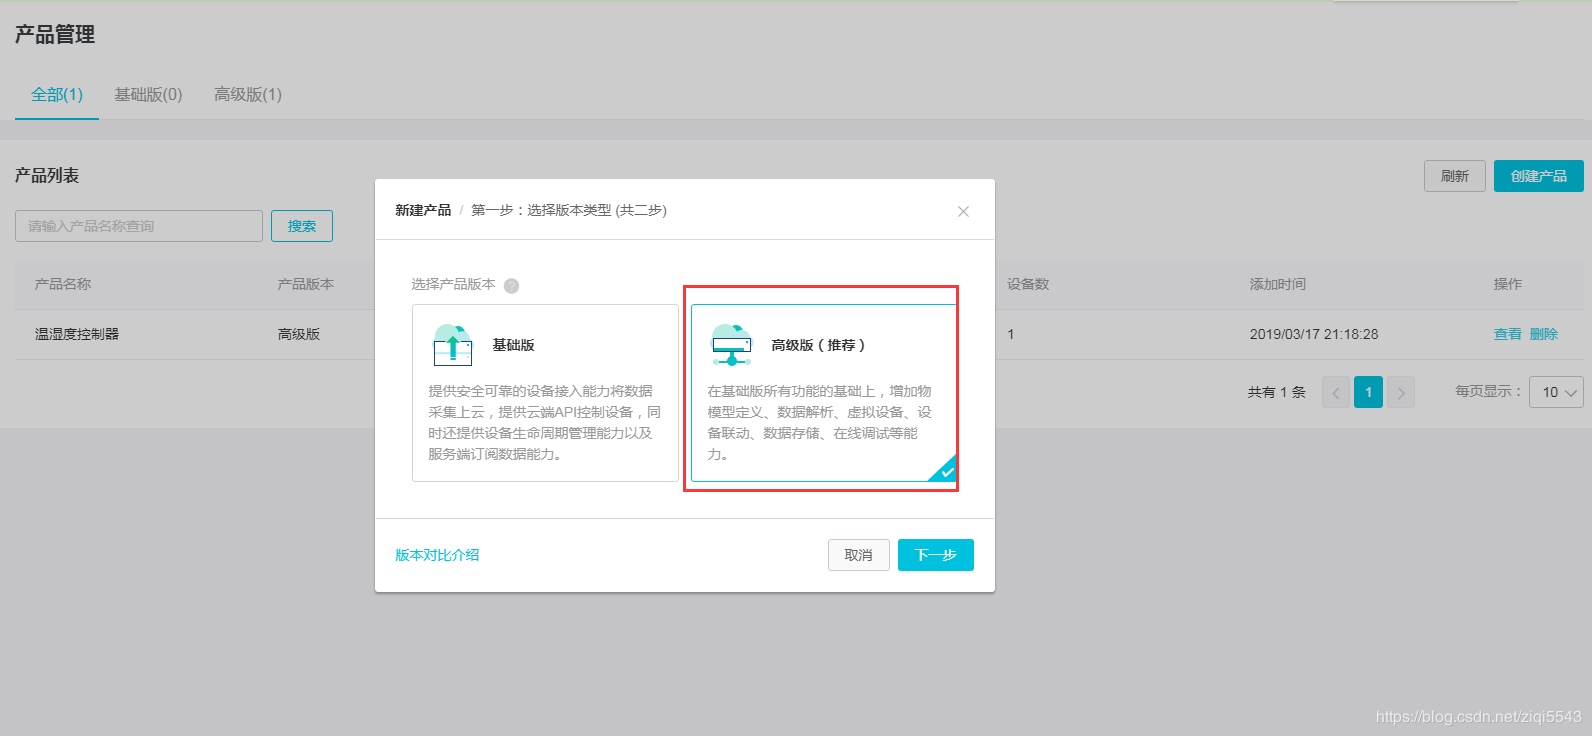
Task: Click the 产品版本 column header
Action: tap(306, 284)
